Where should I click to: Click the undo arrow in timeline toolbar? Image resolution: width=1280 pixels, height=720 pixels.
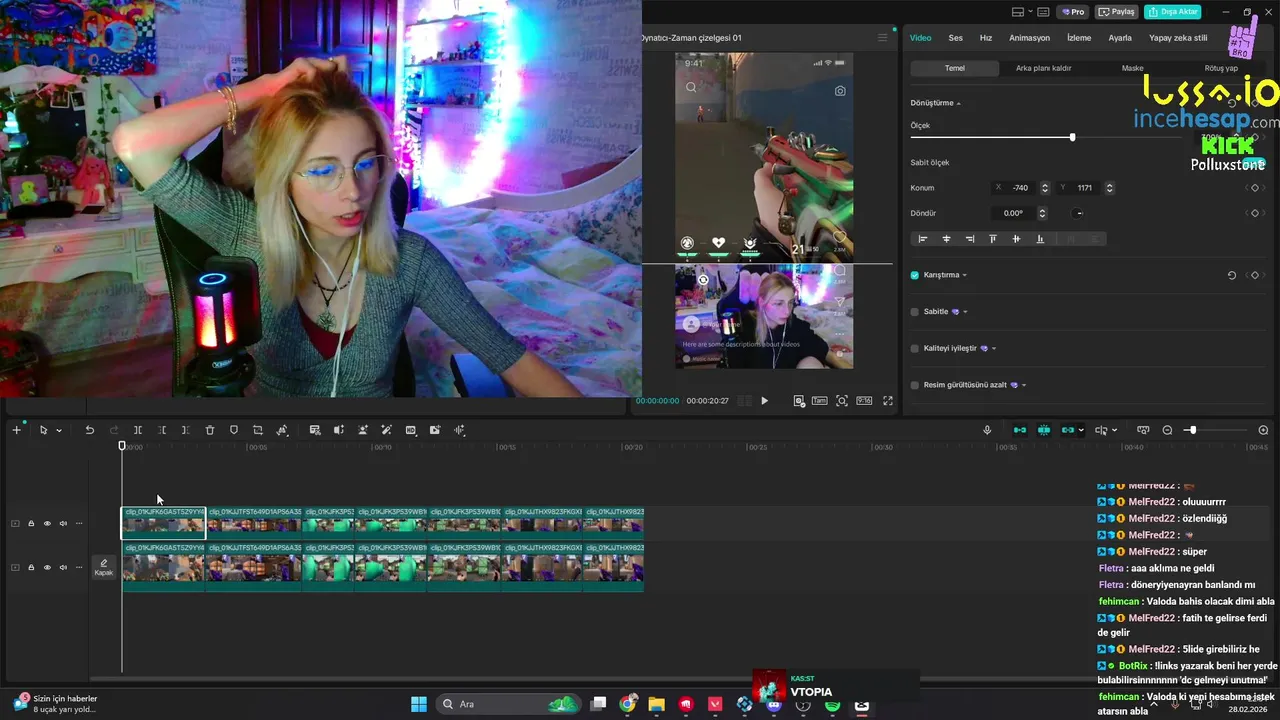point(89,430)
